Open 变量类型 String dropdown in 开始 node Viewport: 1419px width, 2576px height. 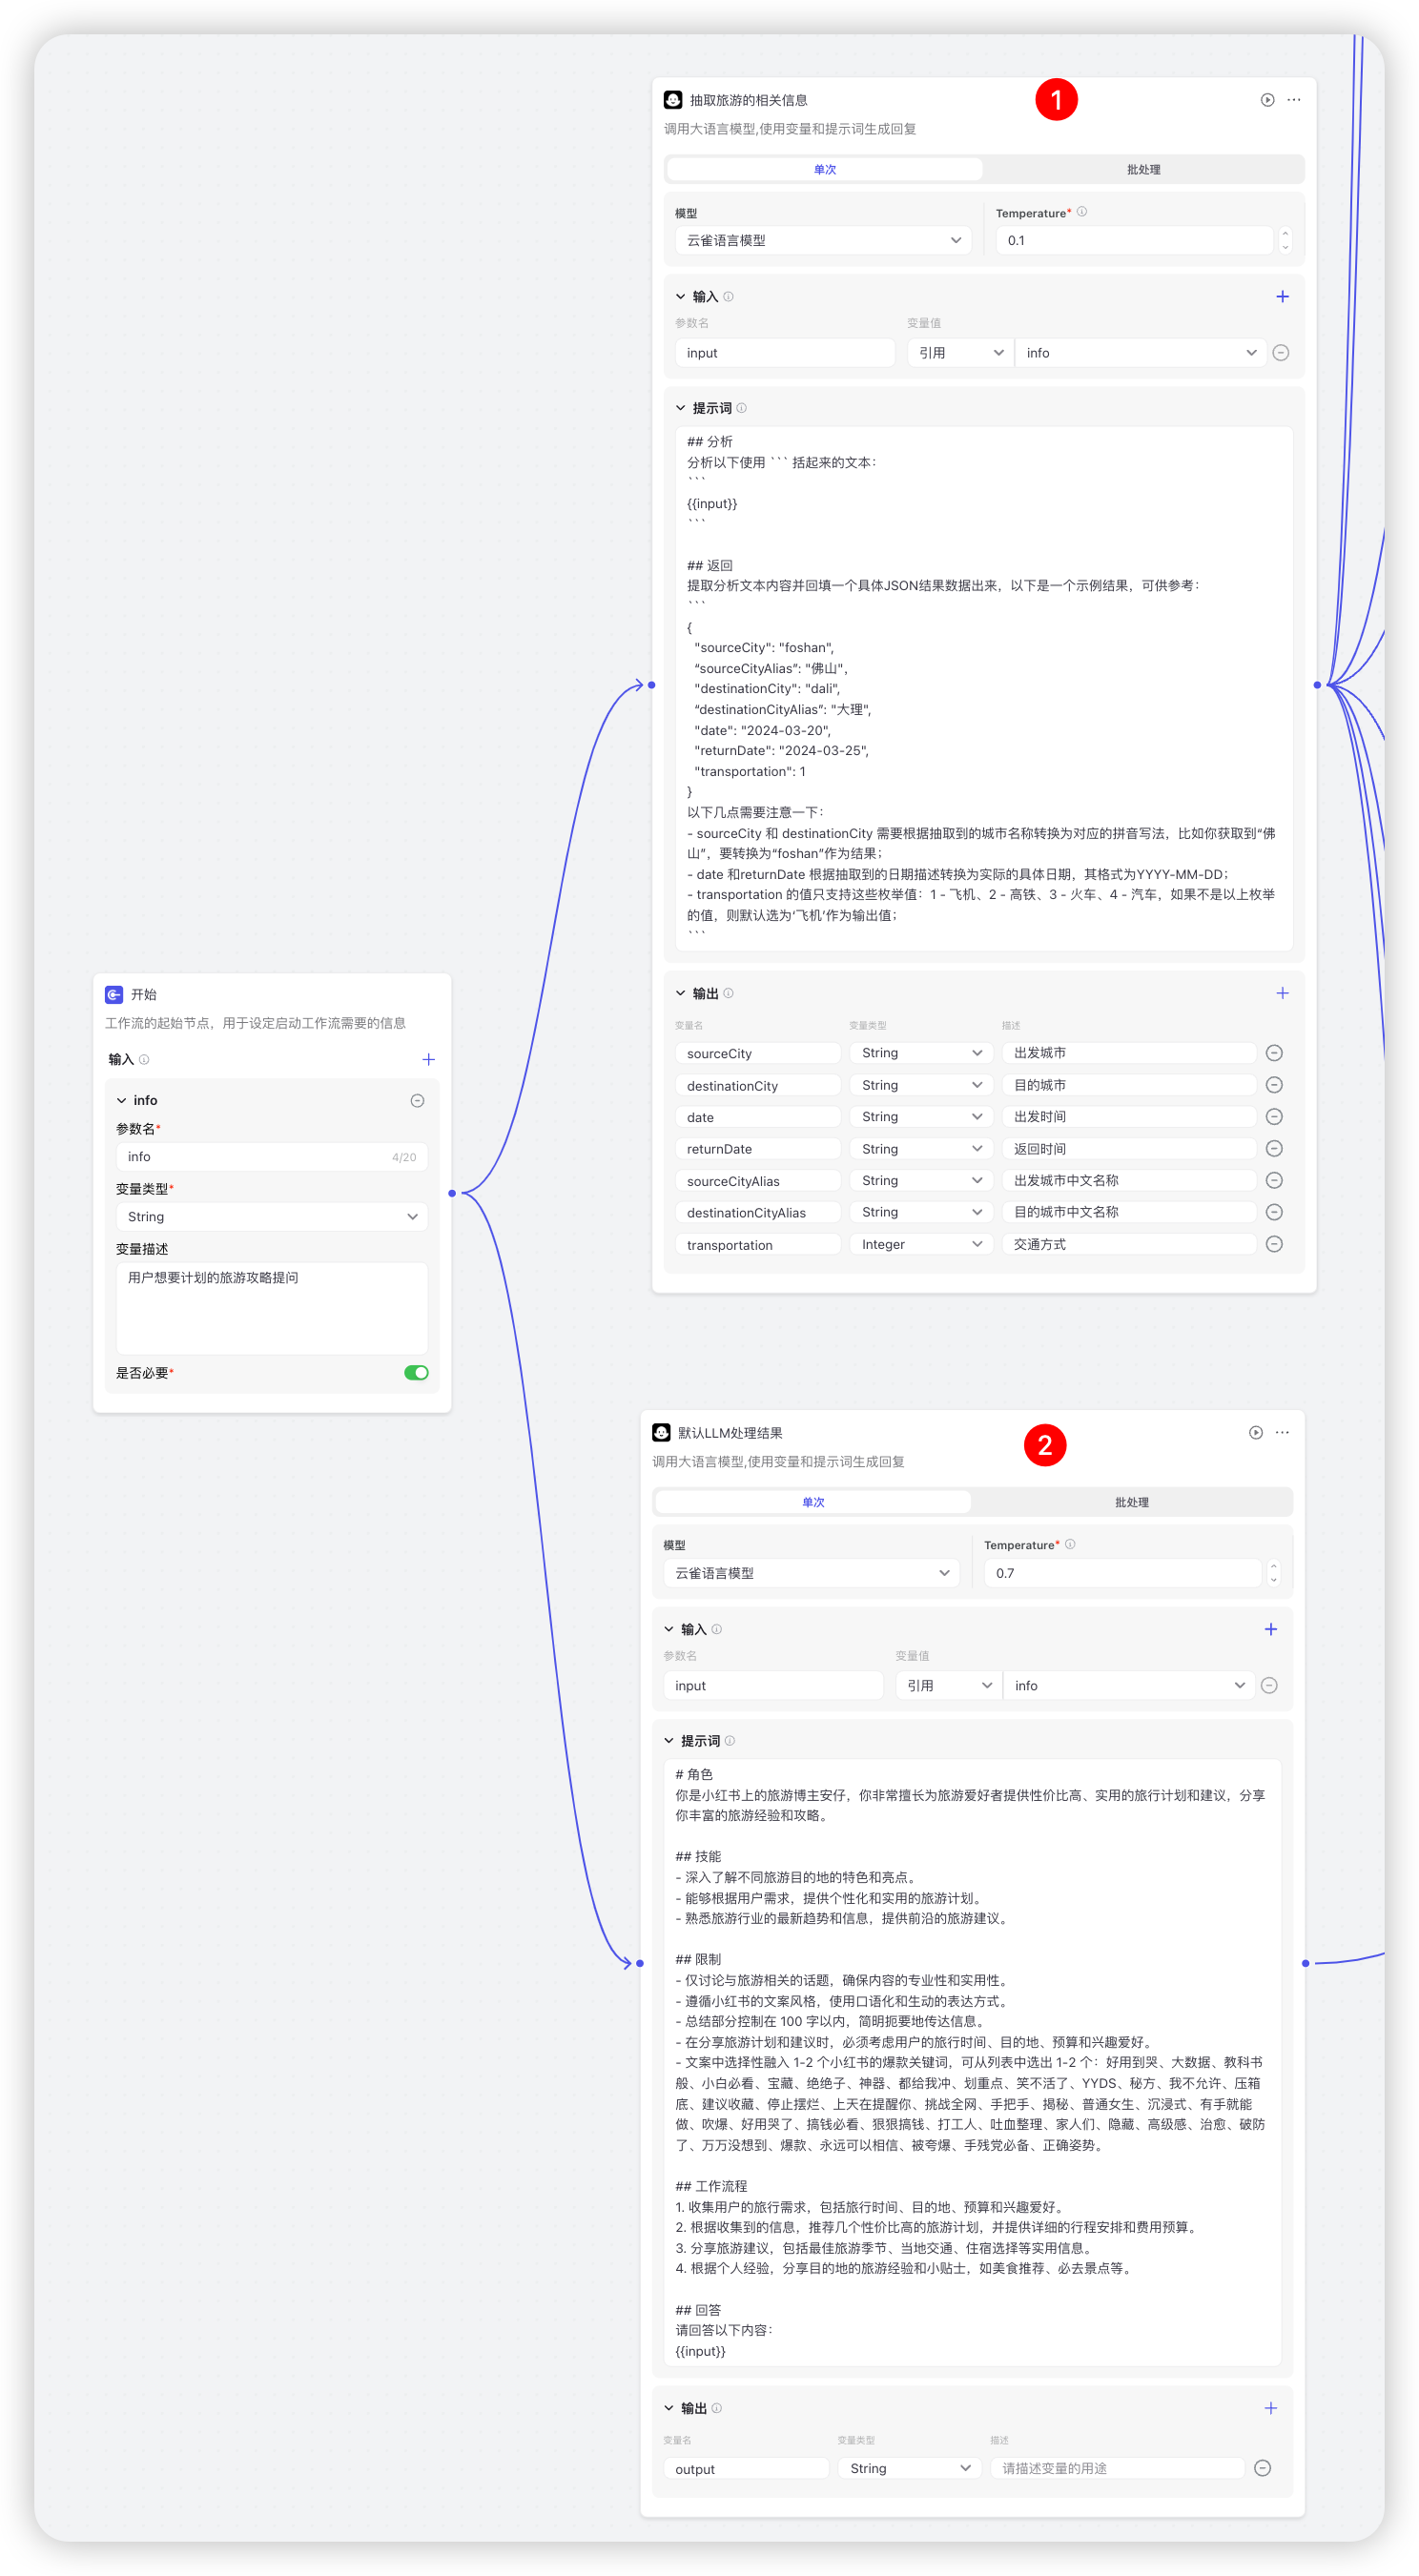(x=272, y=1217)
